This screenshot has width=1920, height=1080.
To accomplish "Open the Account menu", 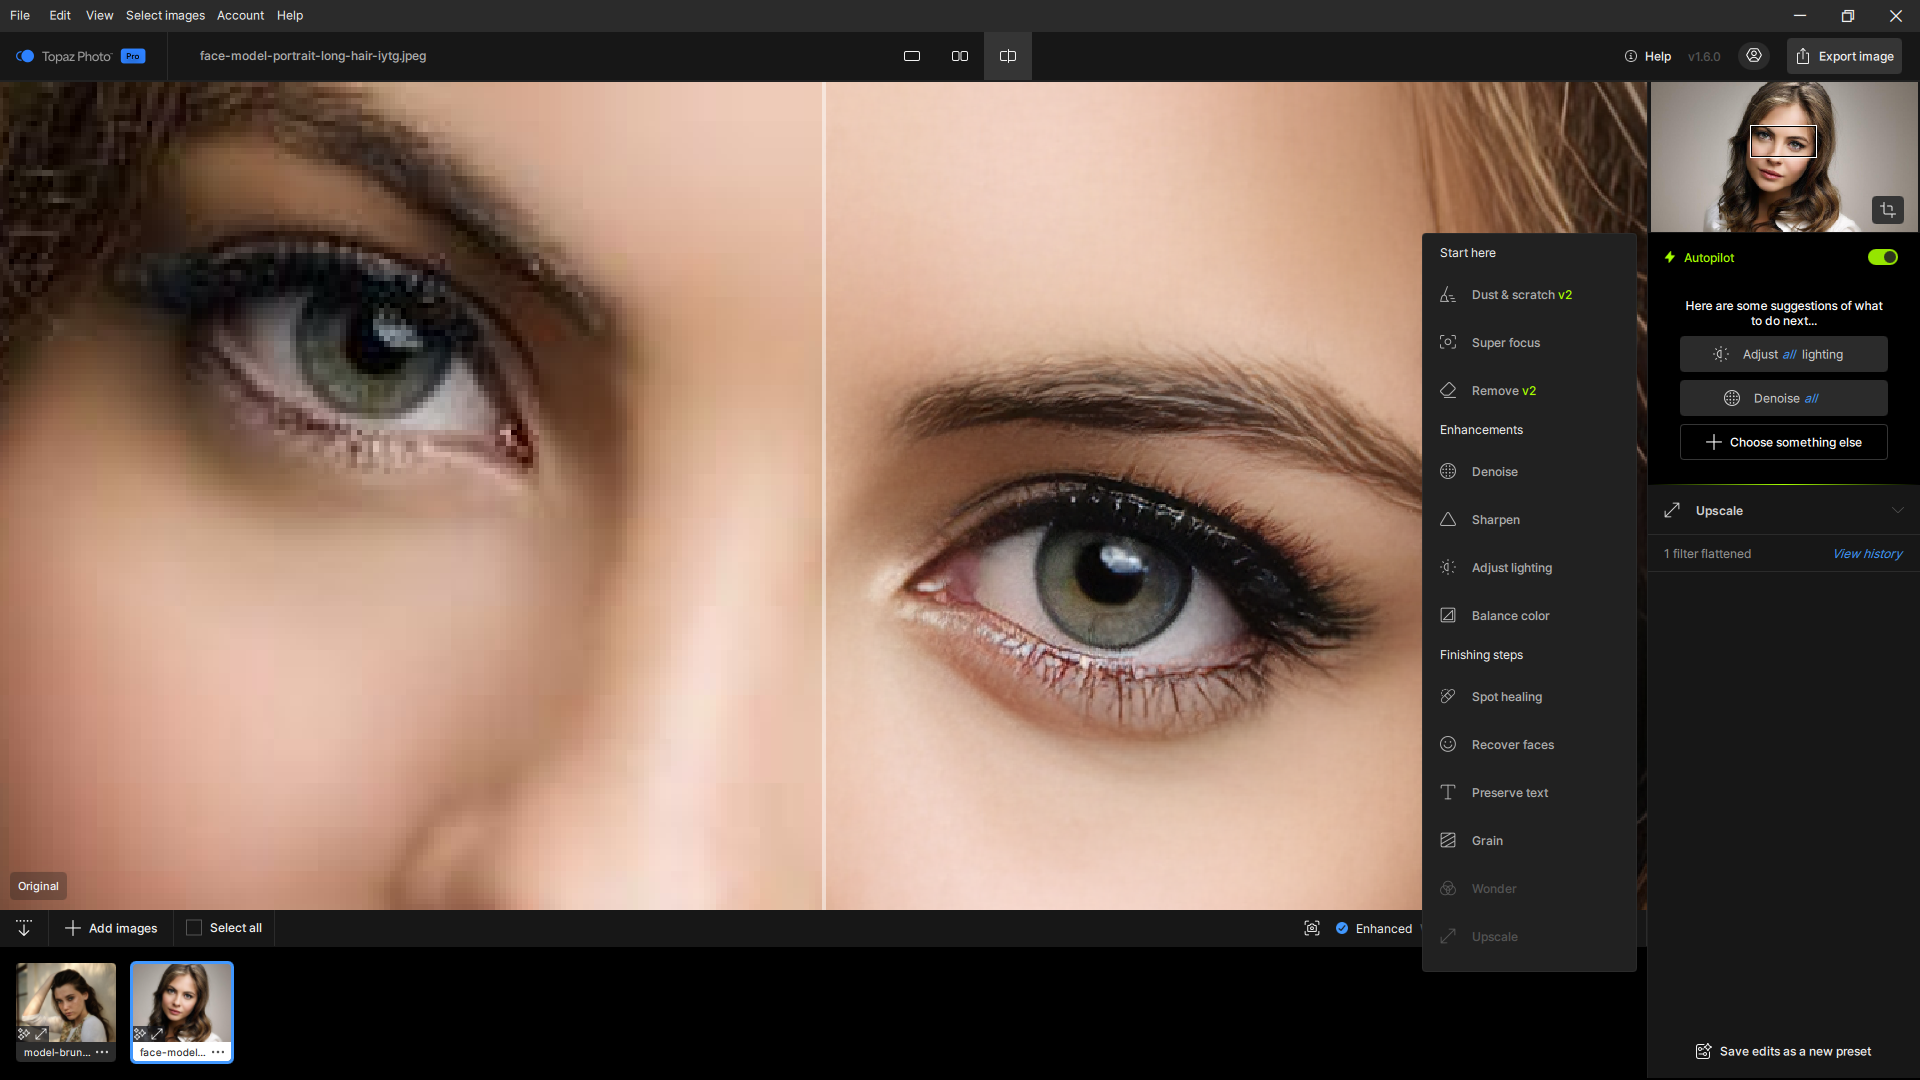I will (x=240, y=15).
